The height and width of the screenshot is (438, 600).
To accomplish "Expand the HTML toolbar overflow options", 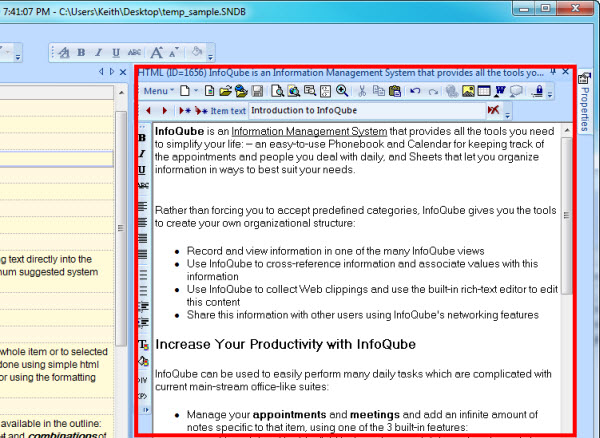I will click(x=550, y=93).
